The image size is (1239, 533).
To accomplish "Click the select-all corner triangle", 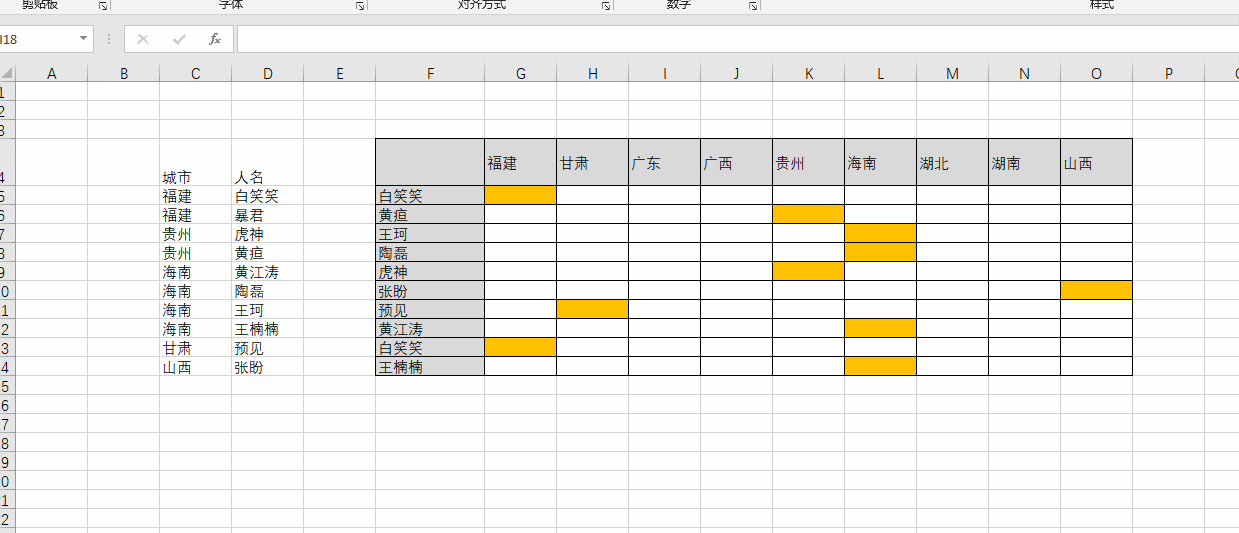I will pos(7,73).
